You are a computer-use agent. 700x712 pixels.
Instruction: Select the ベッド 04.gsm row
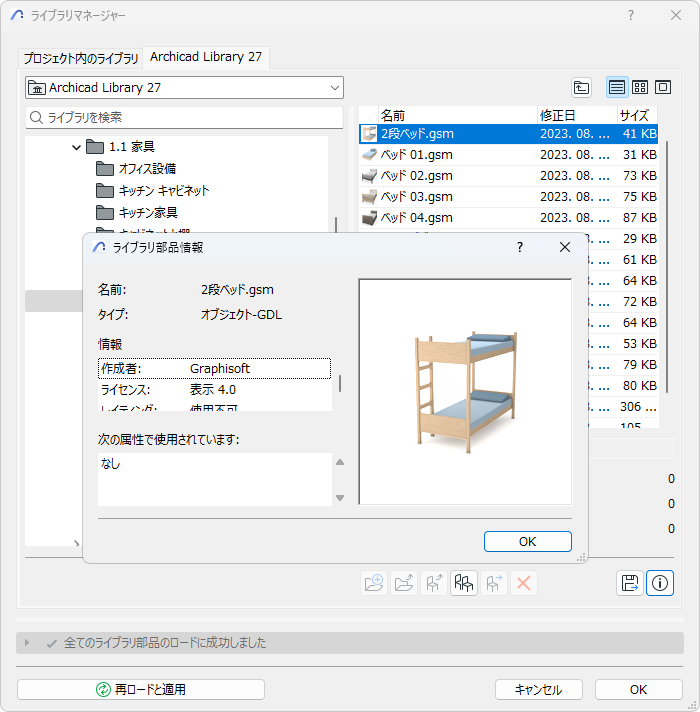[508, 218]
